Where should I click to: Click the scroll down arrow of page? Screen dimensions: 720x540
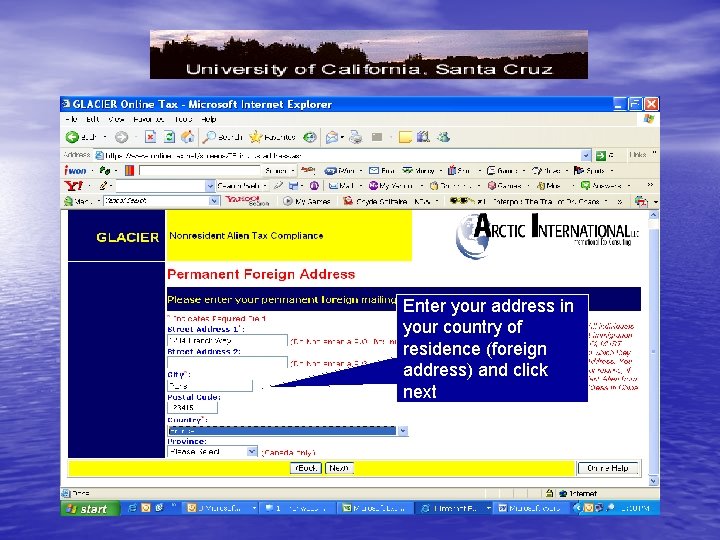(x=653, y=481)
